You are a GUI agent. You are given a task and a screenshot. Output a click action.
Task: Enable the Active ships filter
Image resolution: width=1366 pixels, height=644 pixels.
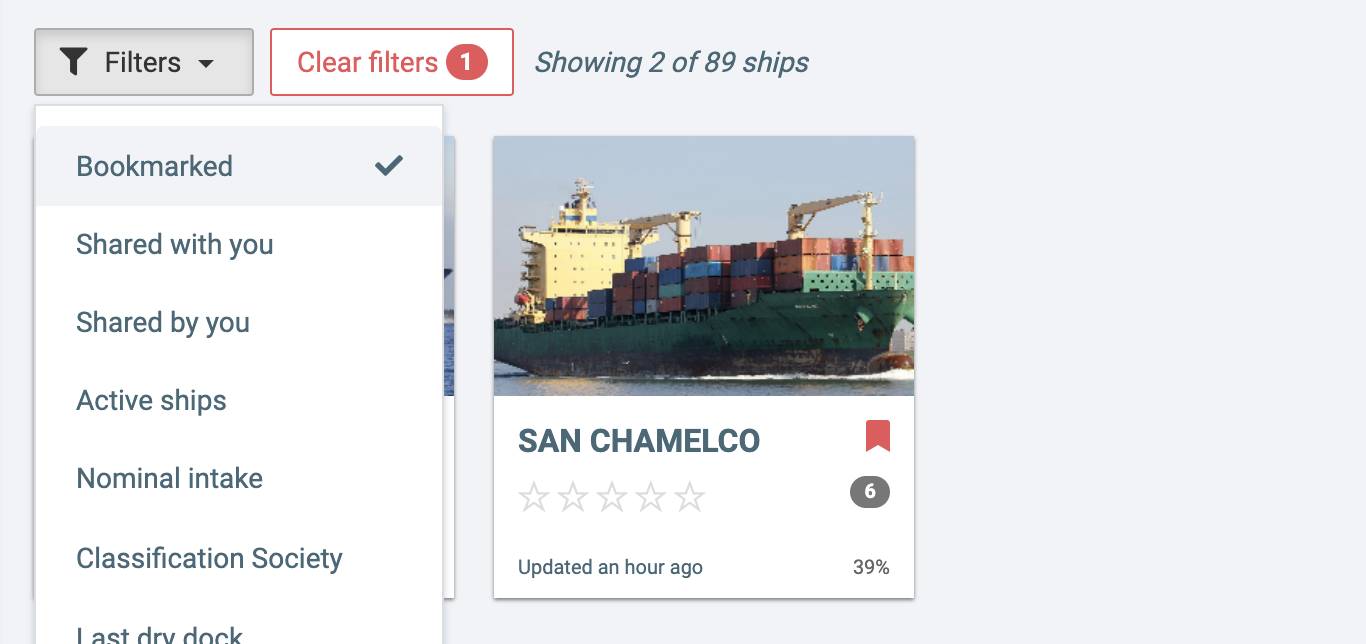point(239,400)
